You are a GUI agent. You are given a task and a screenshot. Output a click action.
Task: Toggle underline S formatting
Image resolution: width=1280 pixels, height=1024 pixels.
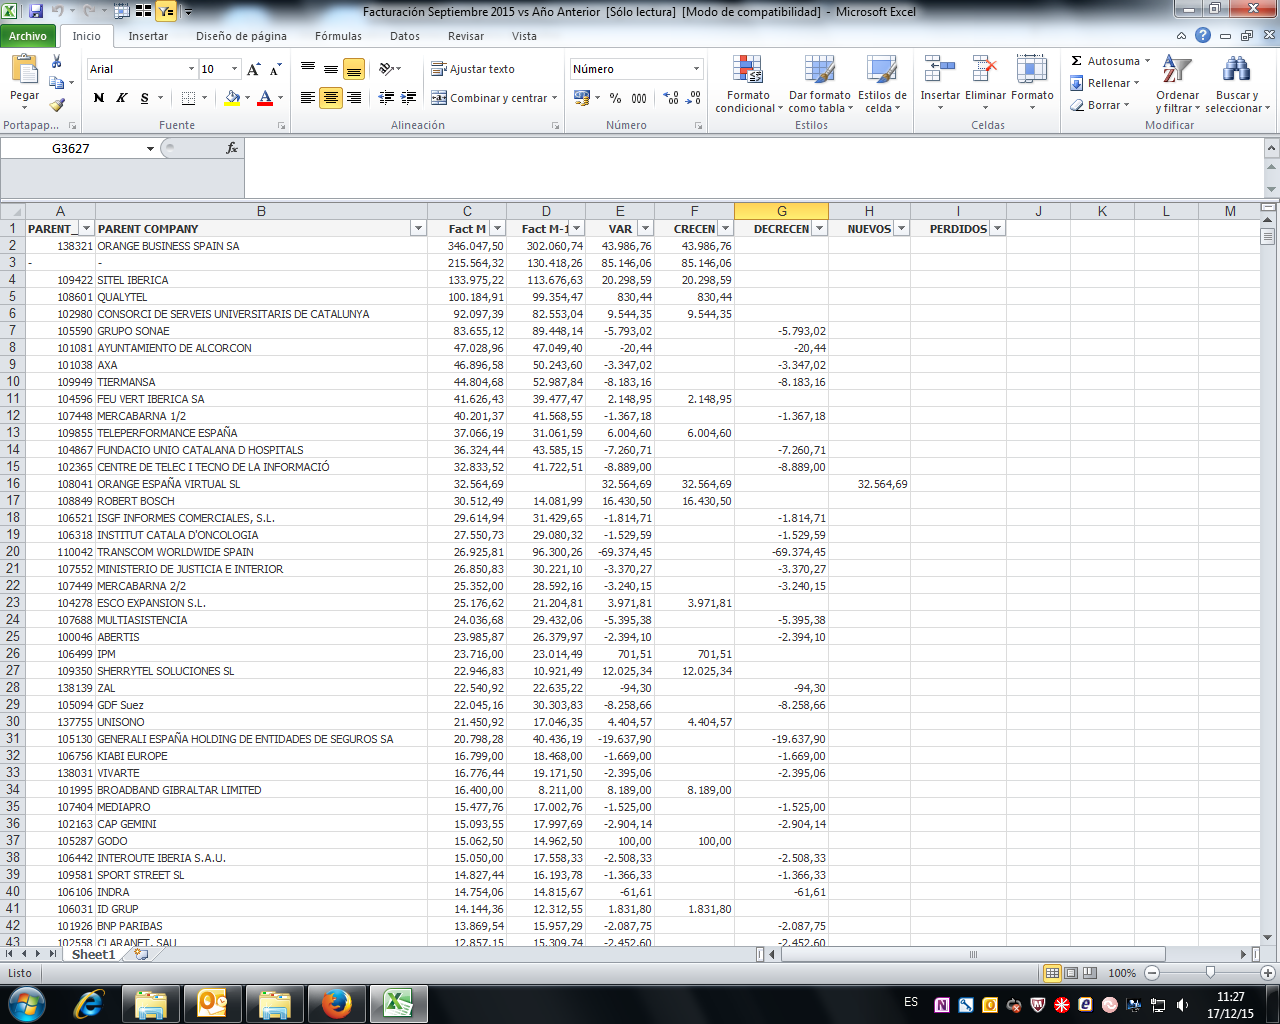pyautogui.click(x=145, y=98)
